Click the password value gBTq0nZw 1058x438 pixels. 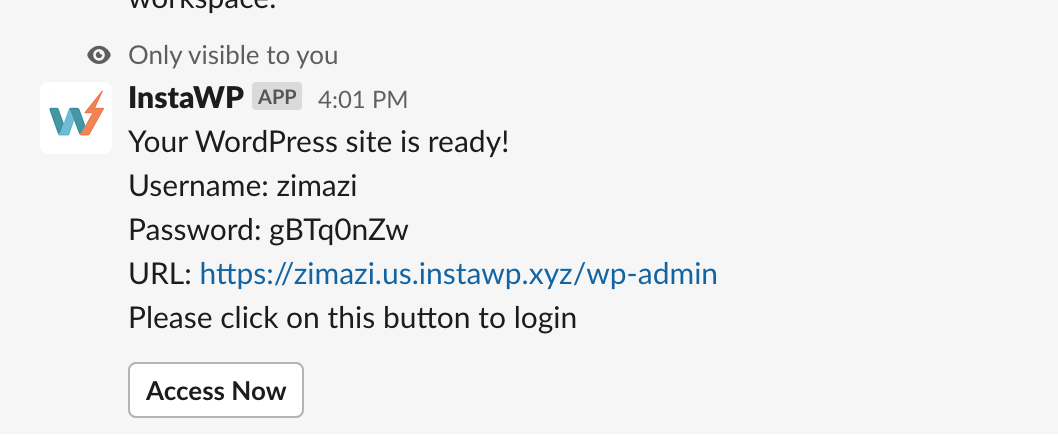pyautogui.click(x=339, y=230)
